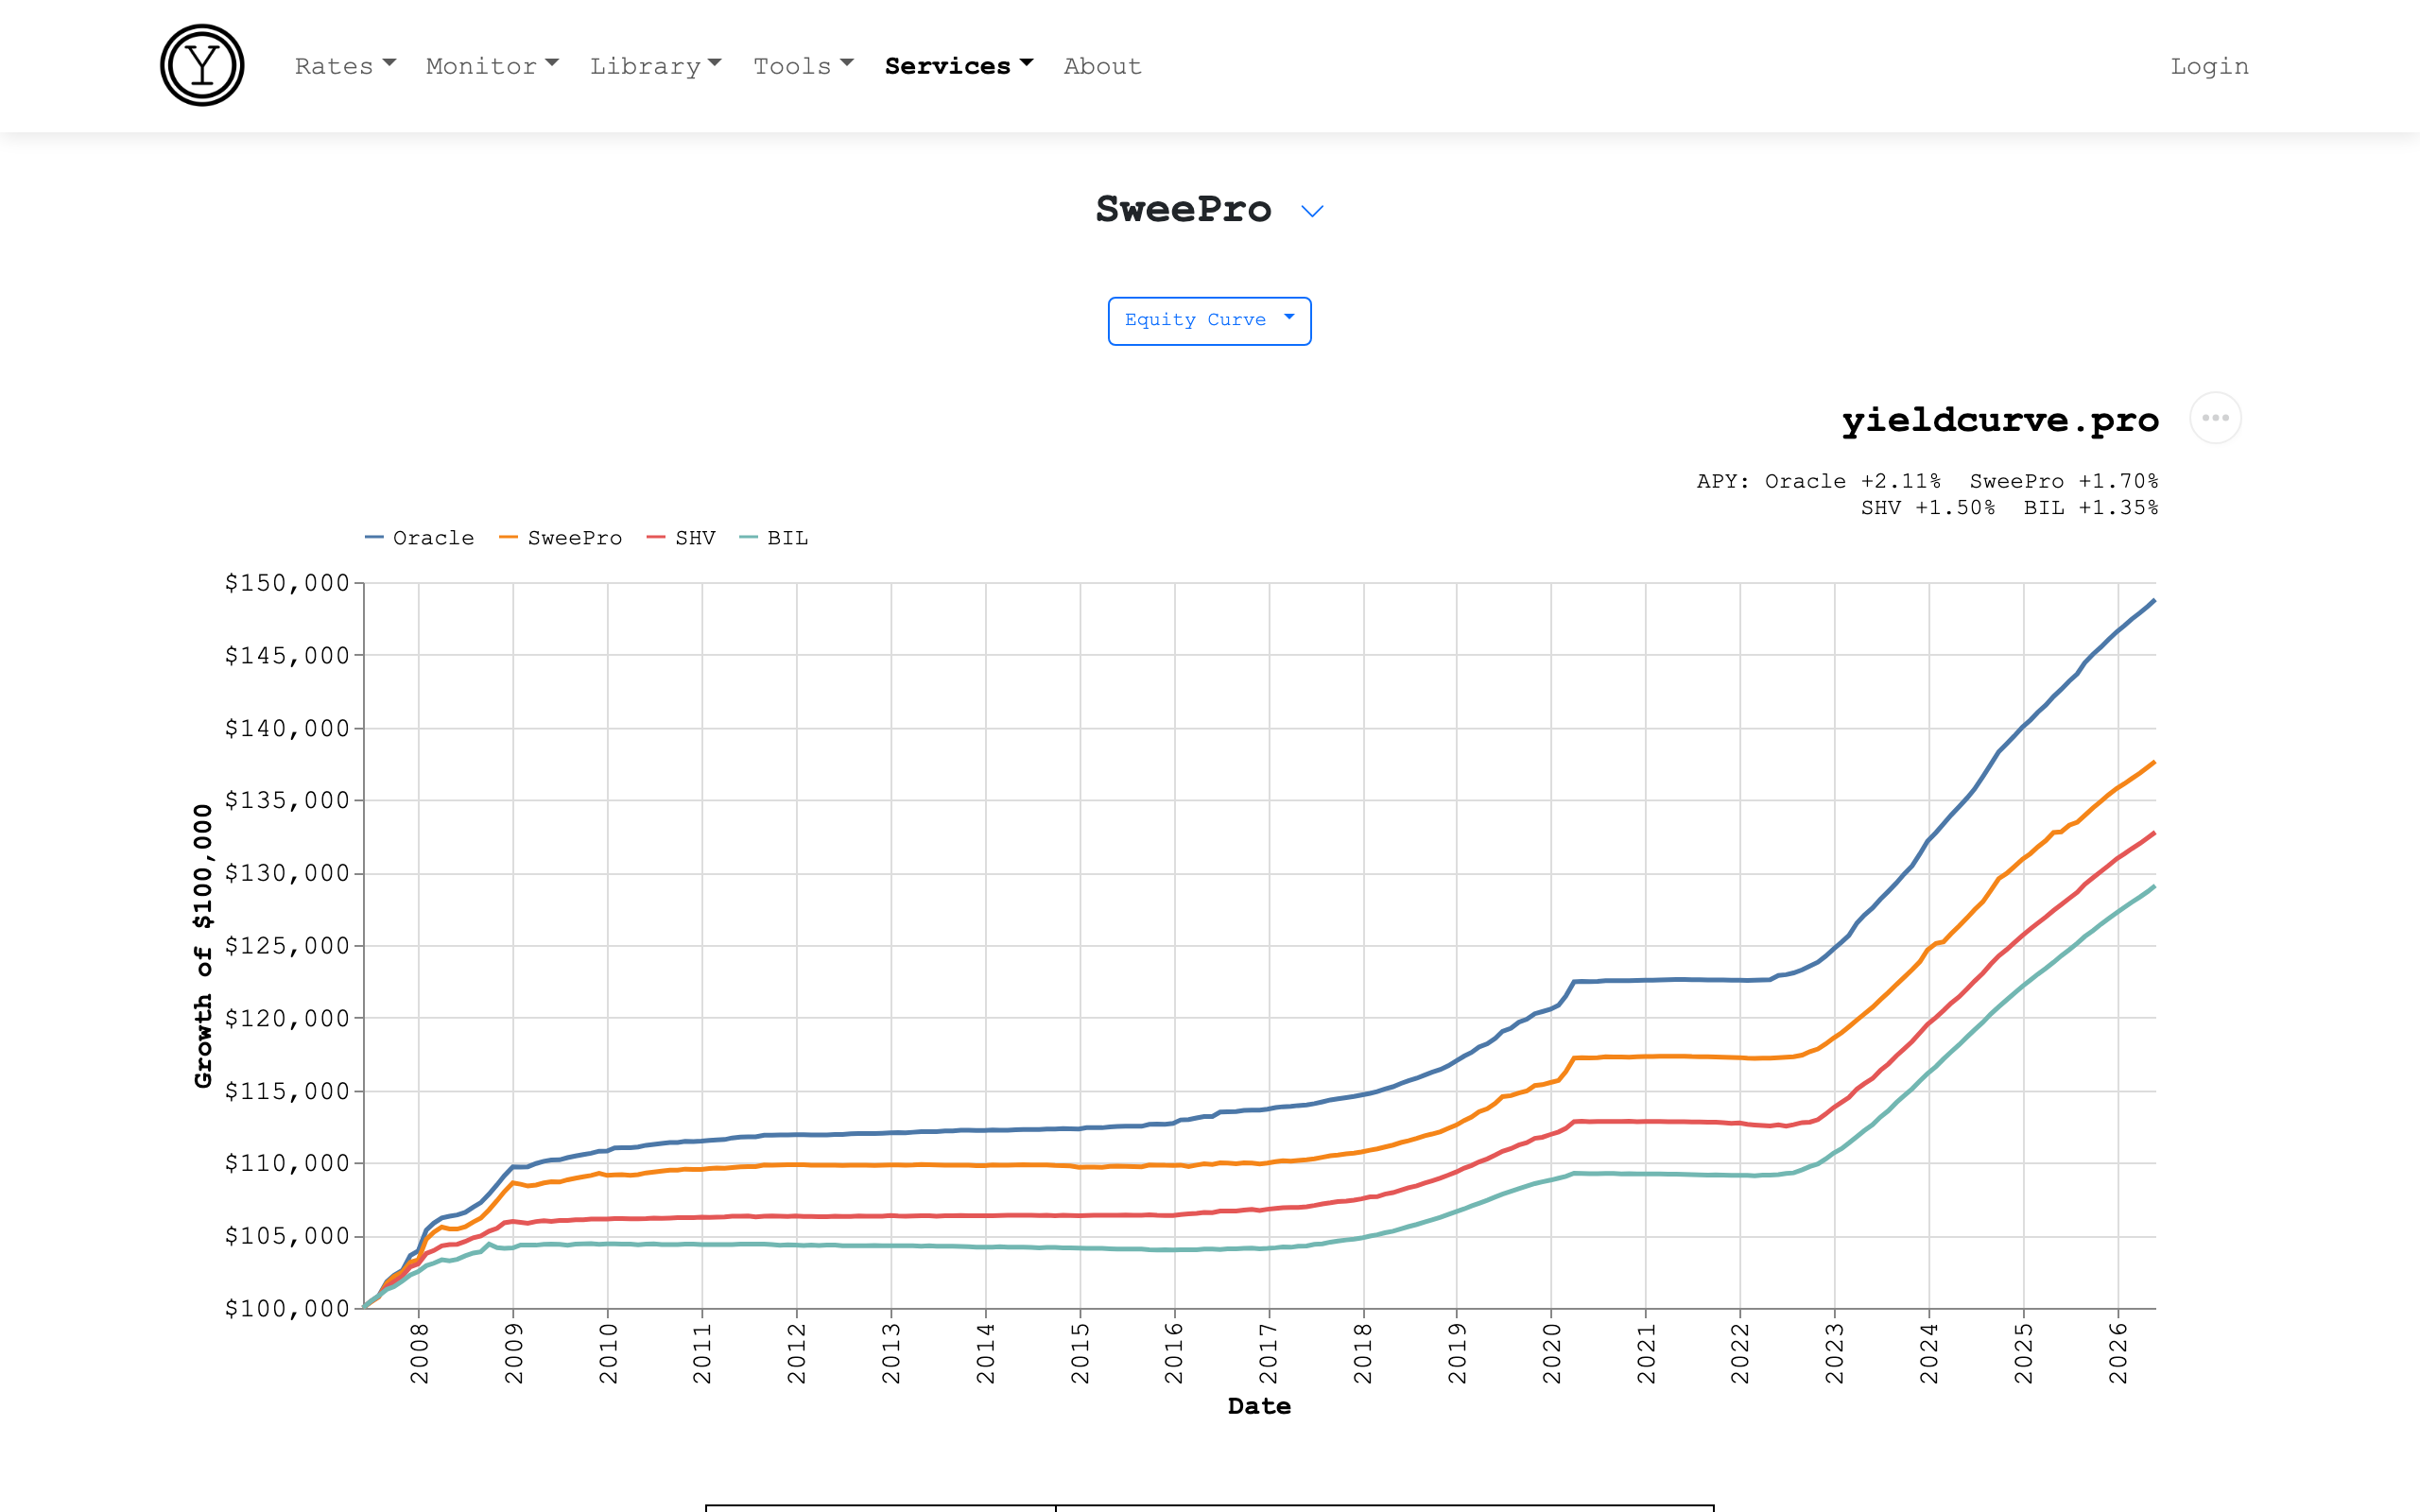Open the Monitor menu
The width and height of the screenshot is (2420, 1512).
(492, 66)
